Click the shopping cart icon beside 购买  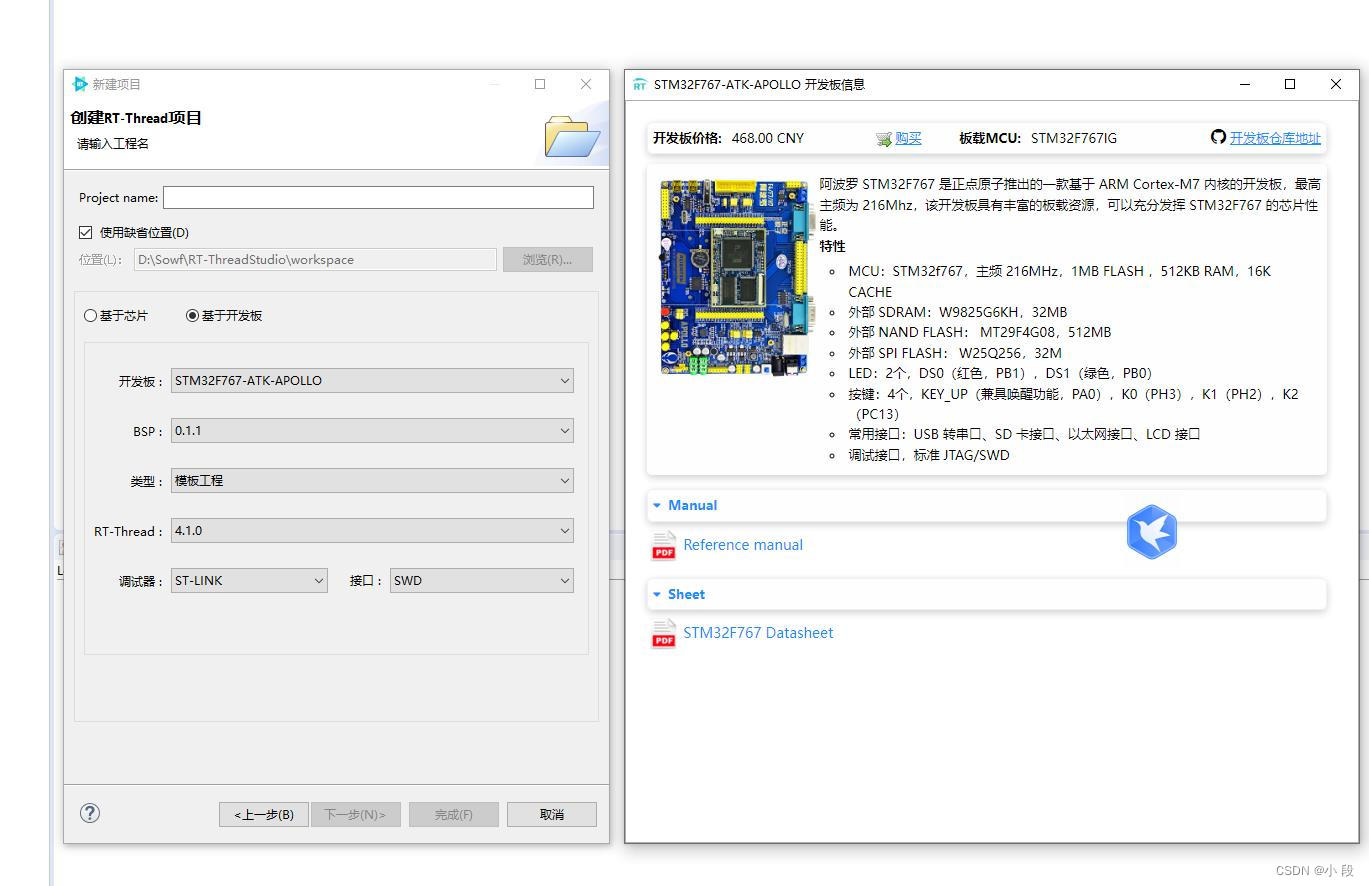pyautogui.click(x=883, y=139)
